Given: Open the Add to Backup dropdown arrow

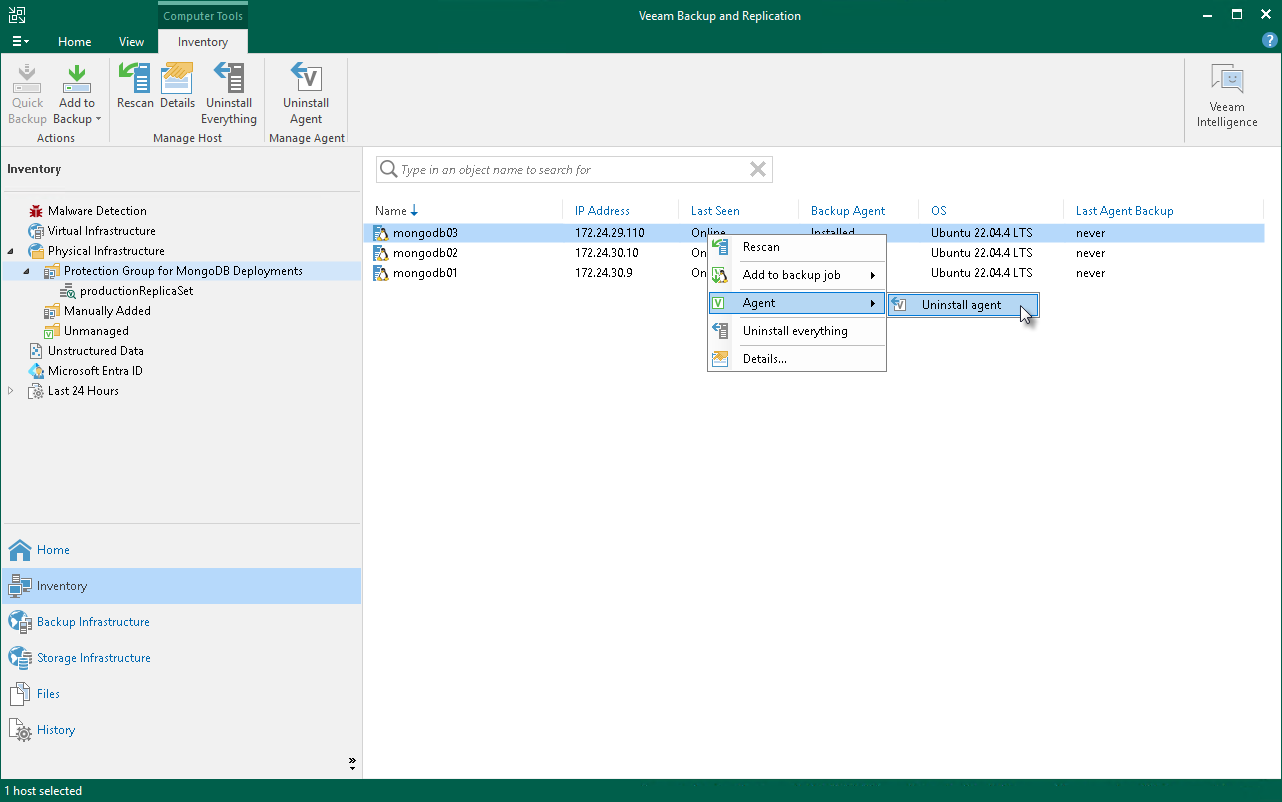Looking at the screenshot, I should coord(99,120).
